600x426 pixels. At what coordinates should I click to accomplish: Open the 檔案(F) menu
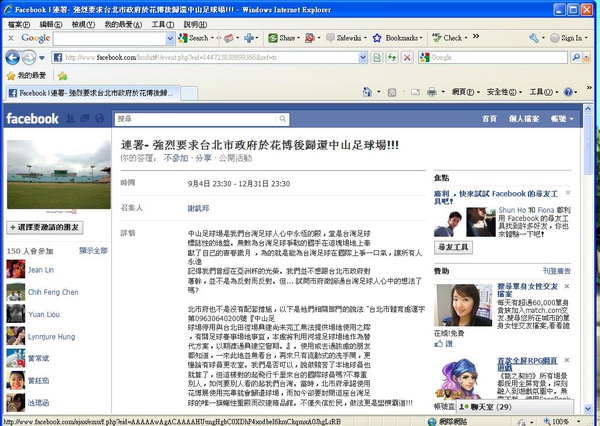coord(19,24)
